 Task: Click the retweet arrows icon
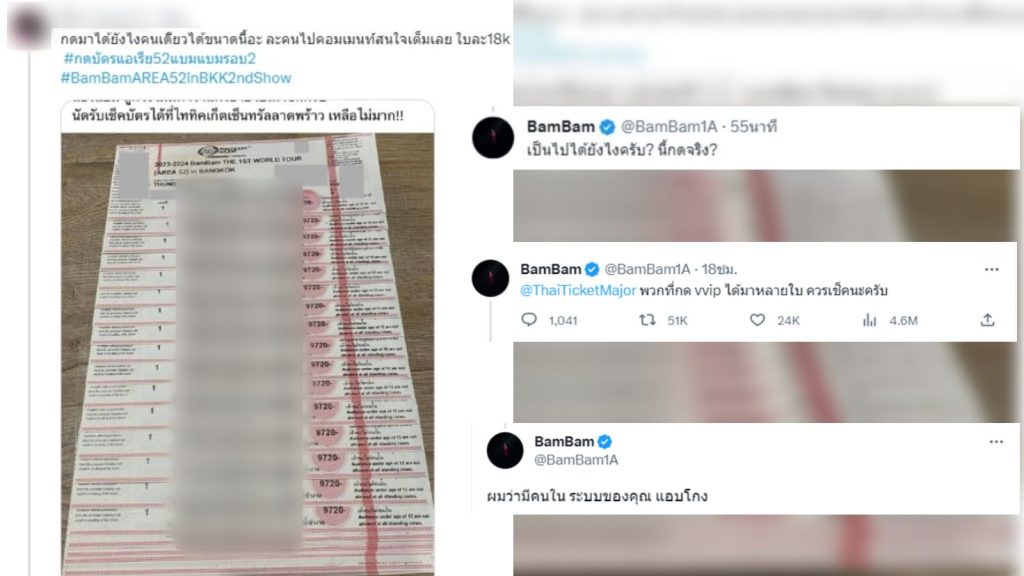[647, 320]
